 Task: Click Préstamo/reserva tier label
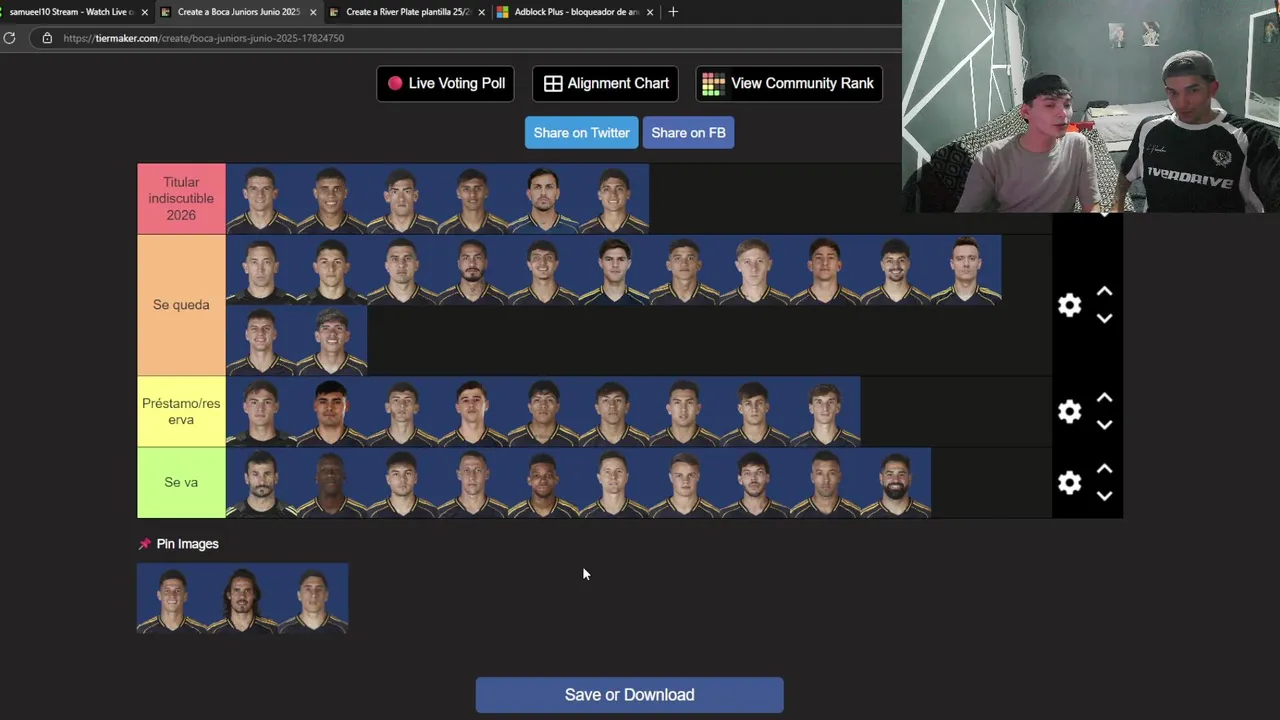[181, 411]
